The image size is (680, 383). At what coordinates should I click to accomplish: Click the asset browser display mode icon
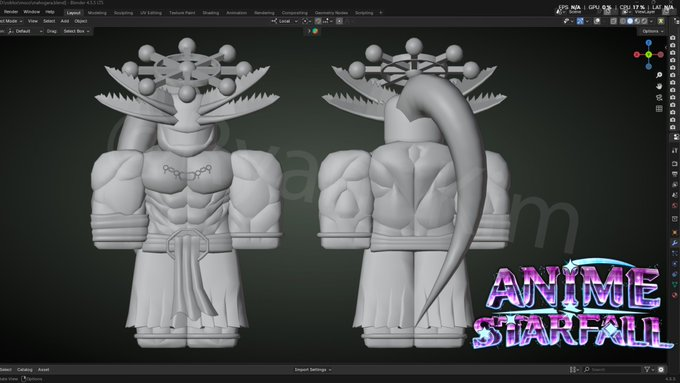pos(573,370)
